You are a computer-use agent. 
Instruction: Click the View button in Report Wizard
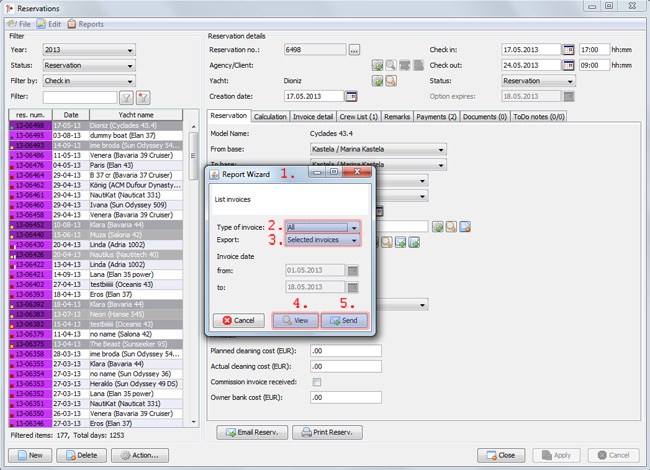296,320
